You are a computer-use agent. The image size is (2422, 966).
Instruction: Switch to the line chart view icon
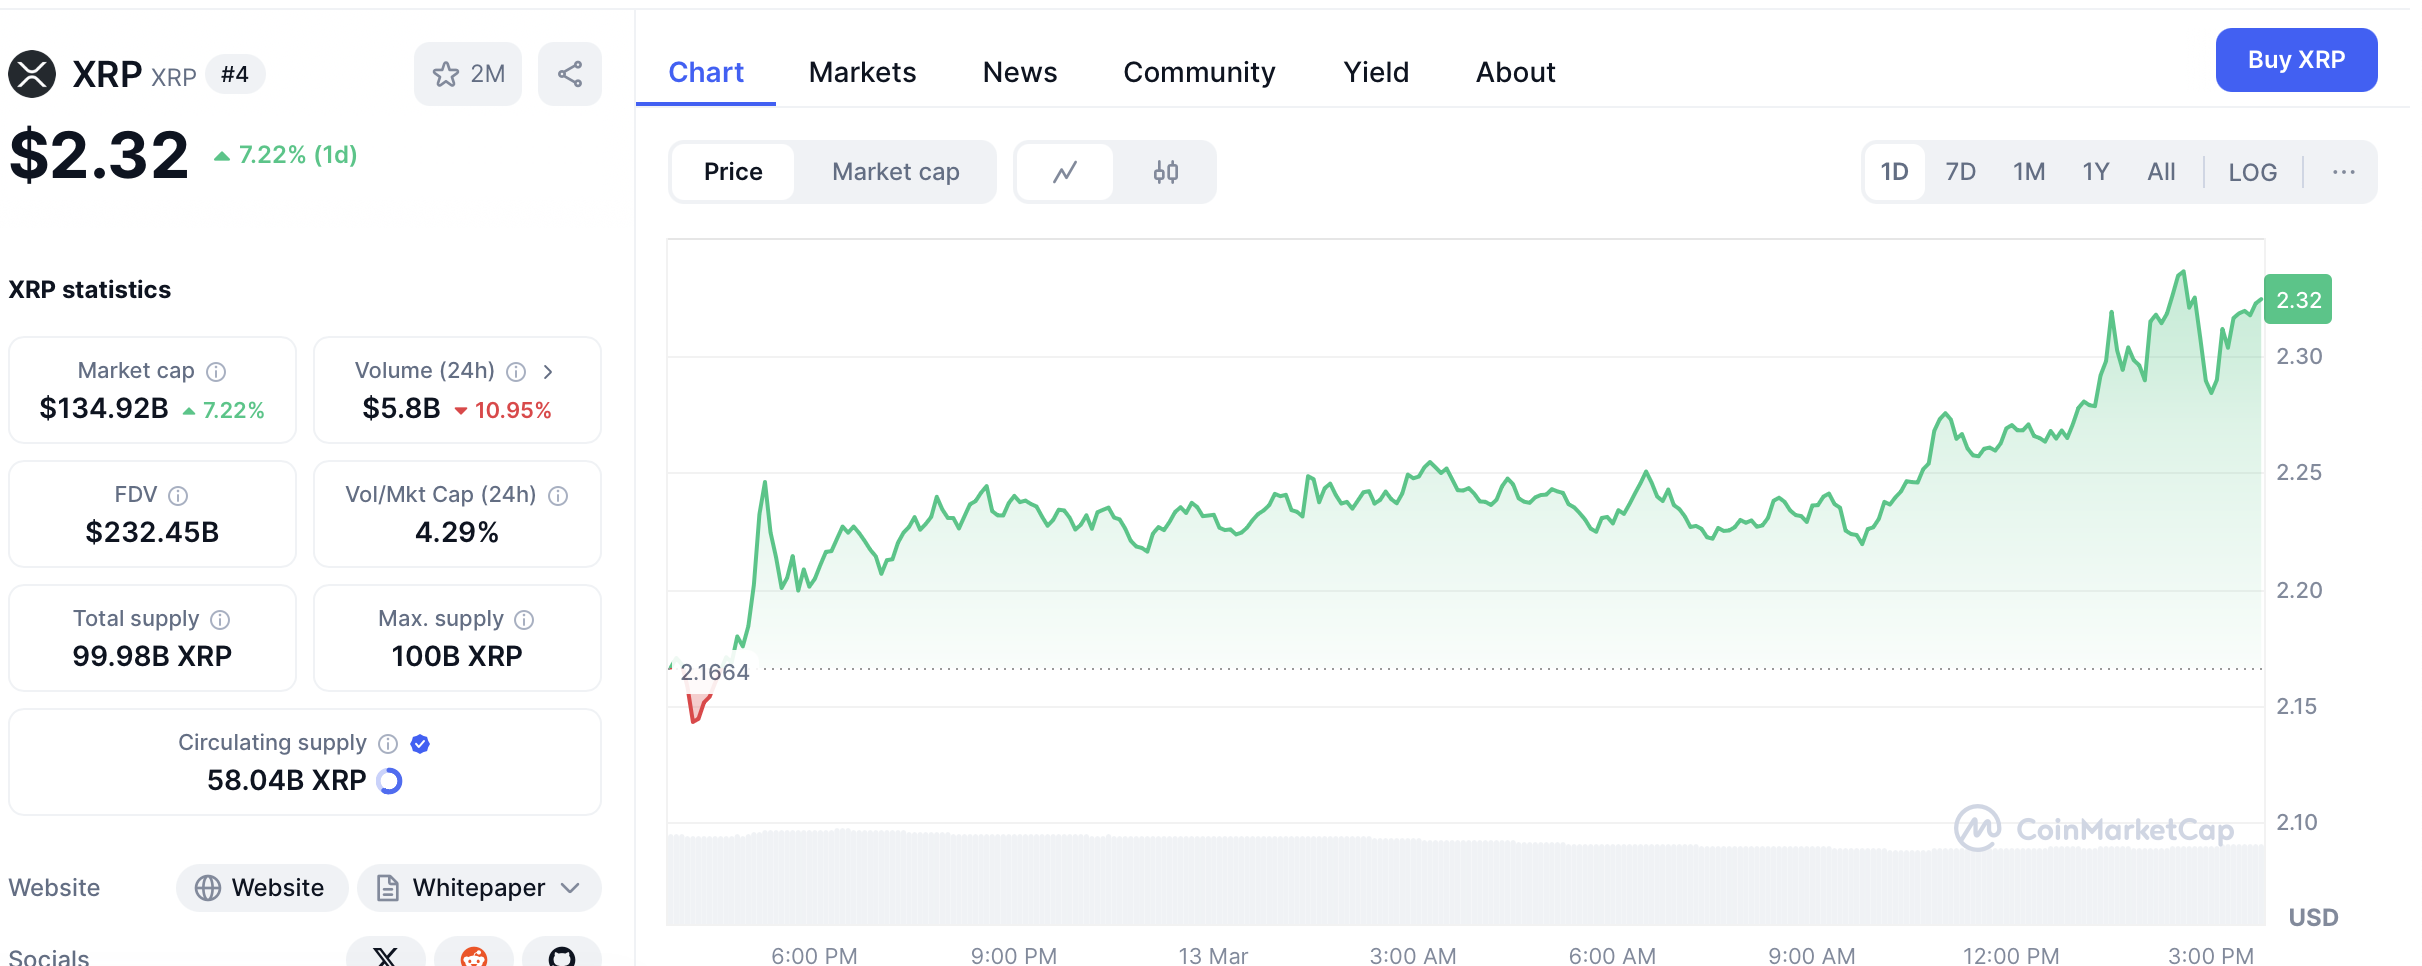pyautogui.click(x=1065, y=172)
